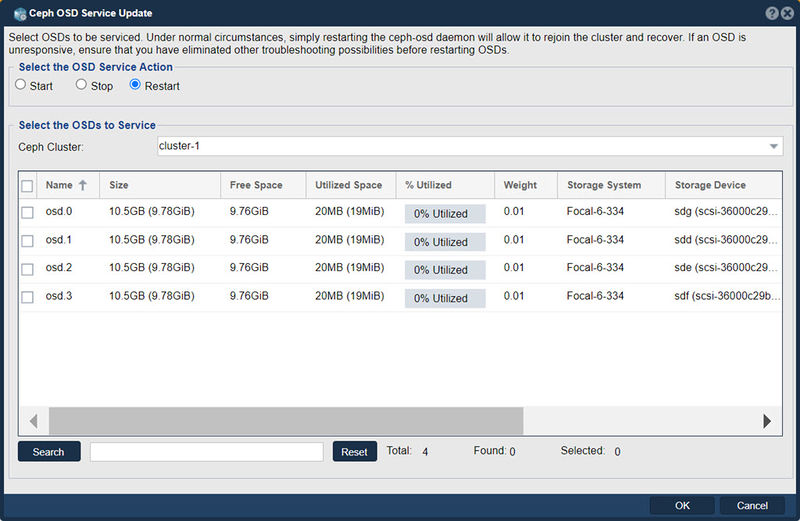
Task: Click the Found count label
Action: 490,451
